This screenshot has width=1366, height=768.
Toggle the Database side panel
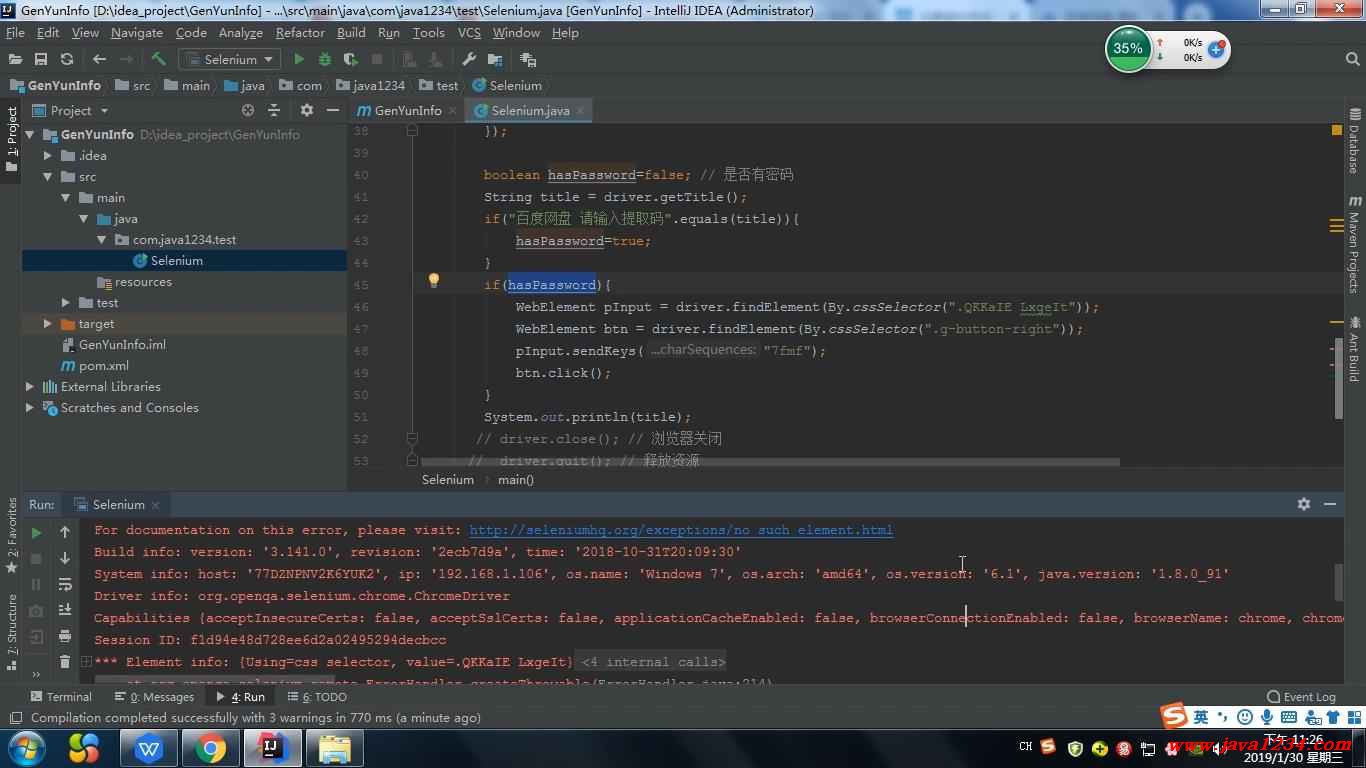[1355, 140]
